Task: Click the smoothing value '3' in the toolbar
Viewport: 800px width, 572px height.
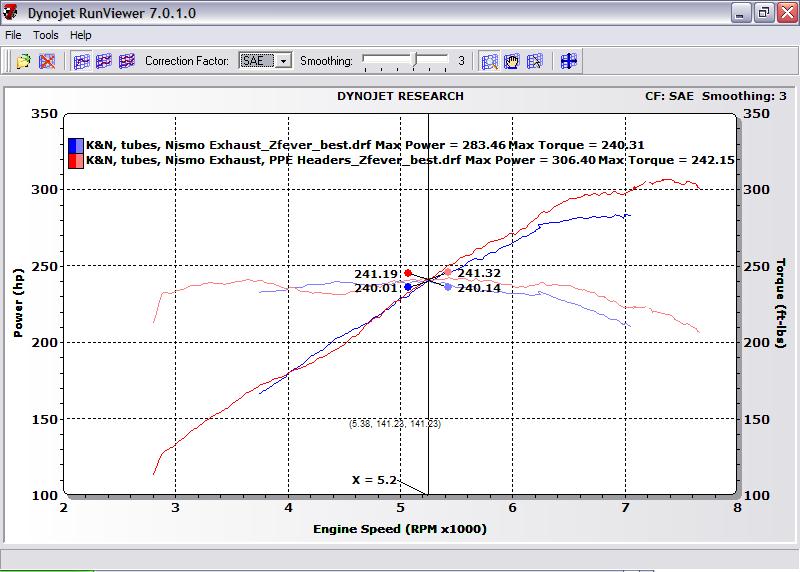Action: [x=461, y=61]
